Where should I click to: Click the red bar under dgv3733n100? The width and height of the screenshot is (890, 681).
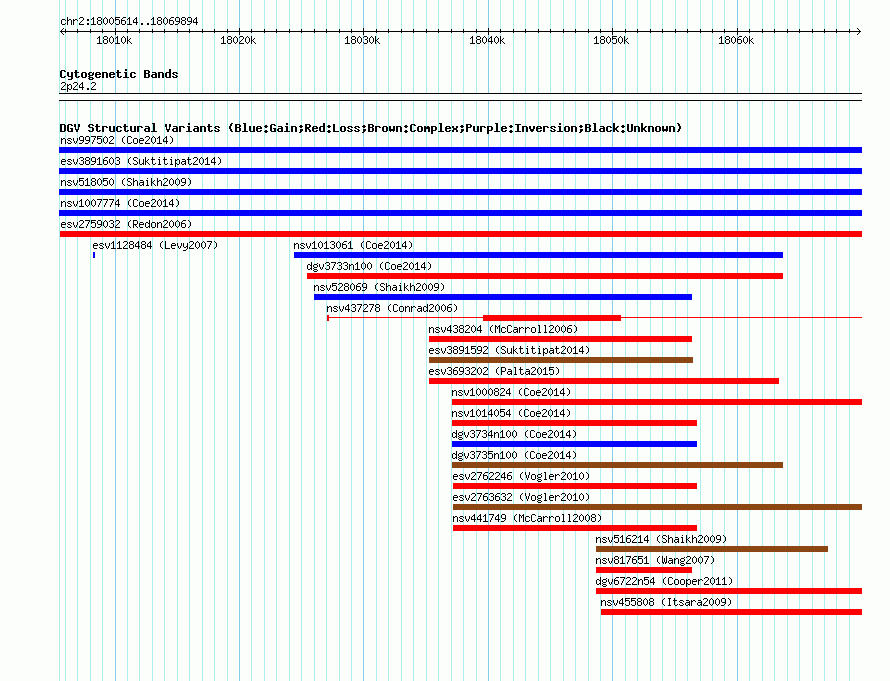(x=545, y=276)
